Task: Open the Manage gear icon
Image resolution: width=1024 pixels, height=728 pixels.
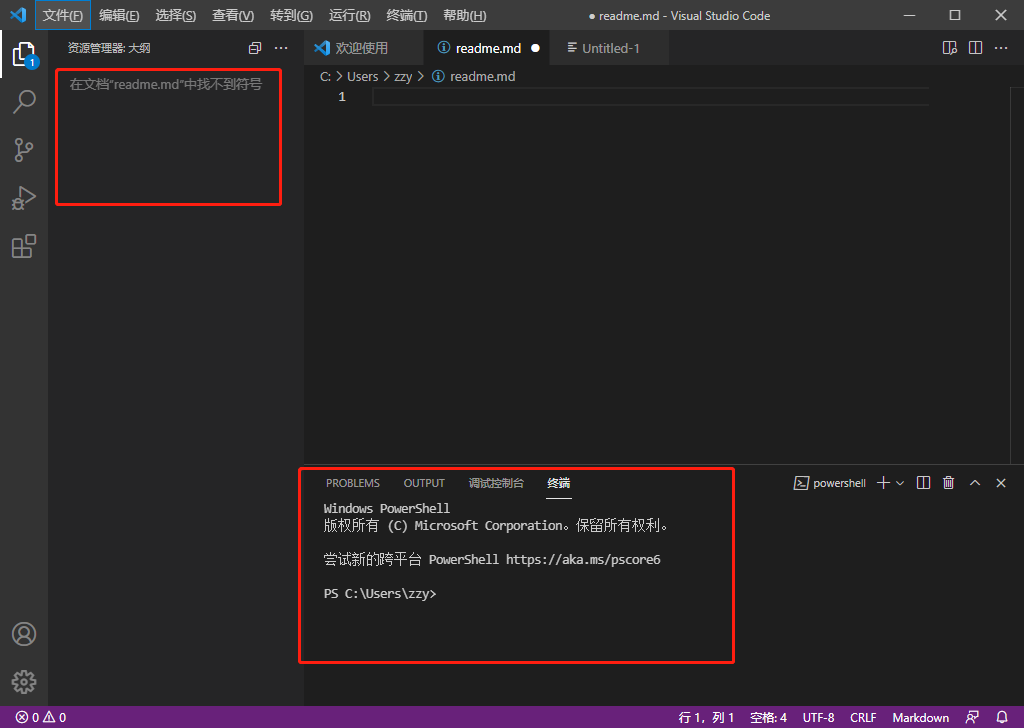Action: 24,682
